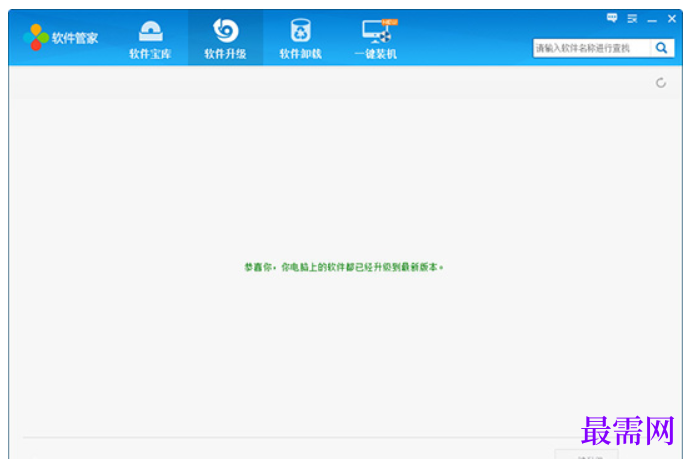Click the orange NEW badge on 一键装机
This screenshot has width=693, height=462.
click(x=390, y=22)
